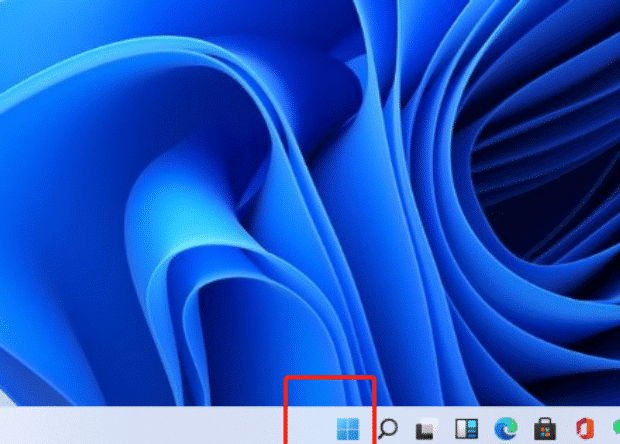This screenshot has width=620, height=444.
Task: Launch Microsoft Edge browser
Action: pyautogui.click(x=504, y=429)
